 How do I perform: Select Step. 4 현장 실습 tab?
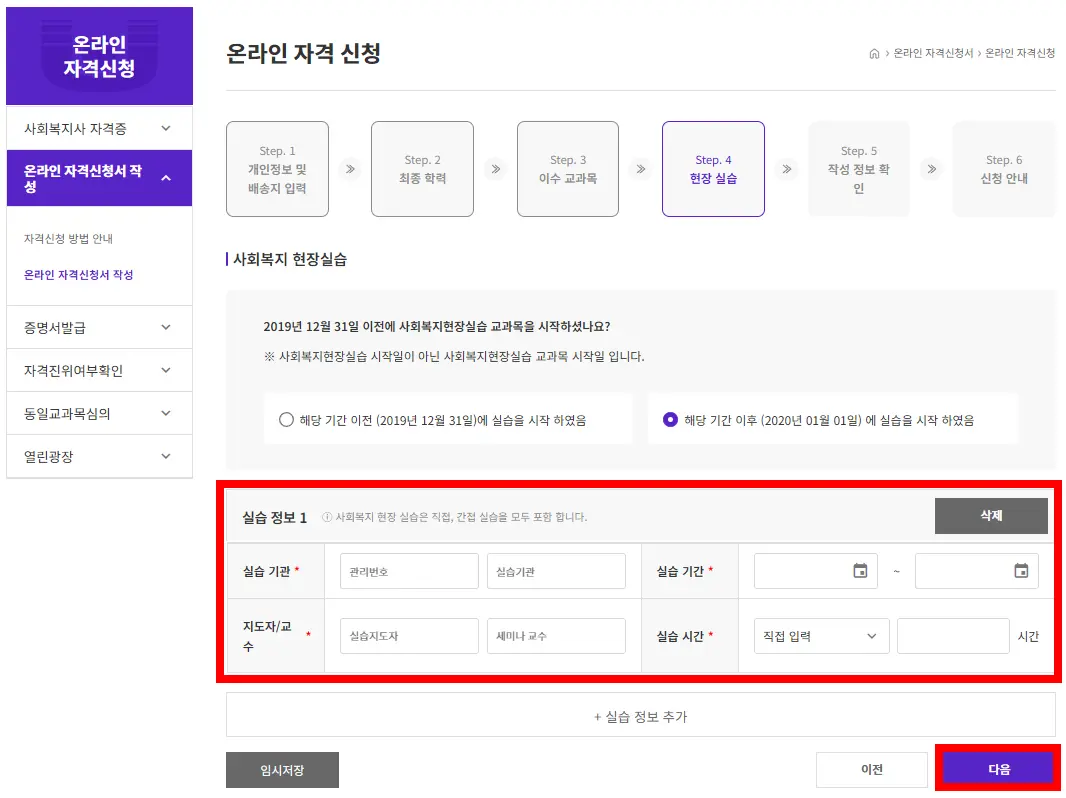pyautogui.click(x=713, y=169)
